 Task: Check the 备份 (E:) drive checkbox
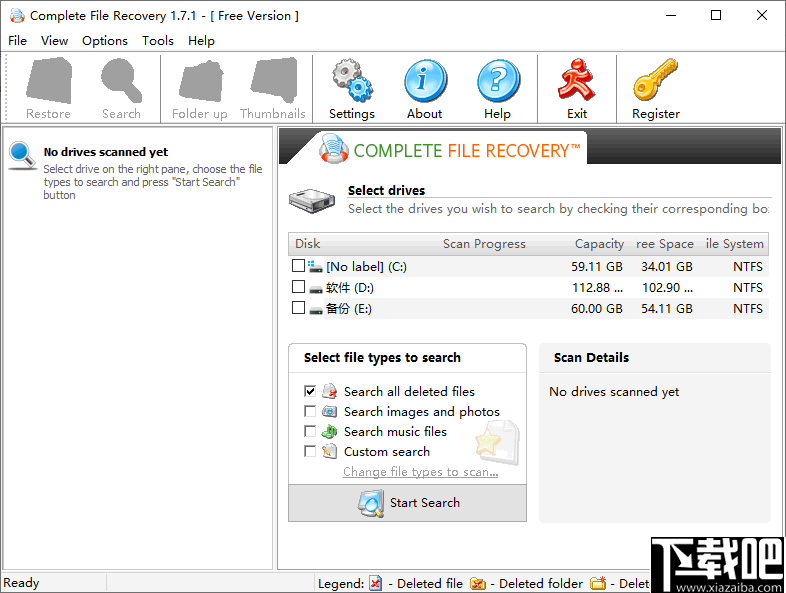coord(298,307)
